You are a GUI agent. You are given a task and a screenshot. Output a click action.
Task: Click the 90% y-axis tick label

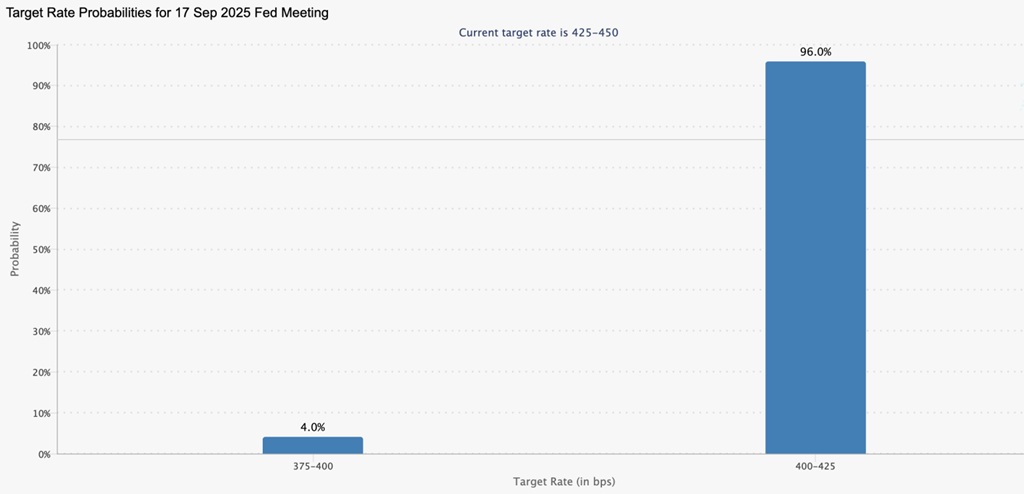tap(40, 87)
